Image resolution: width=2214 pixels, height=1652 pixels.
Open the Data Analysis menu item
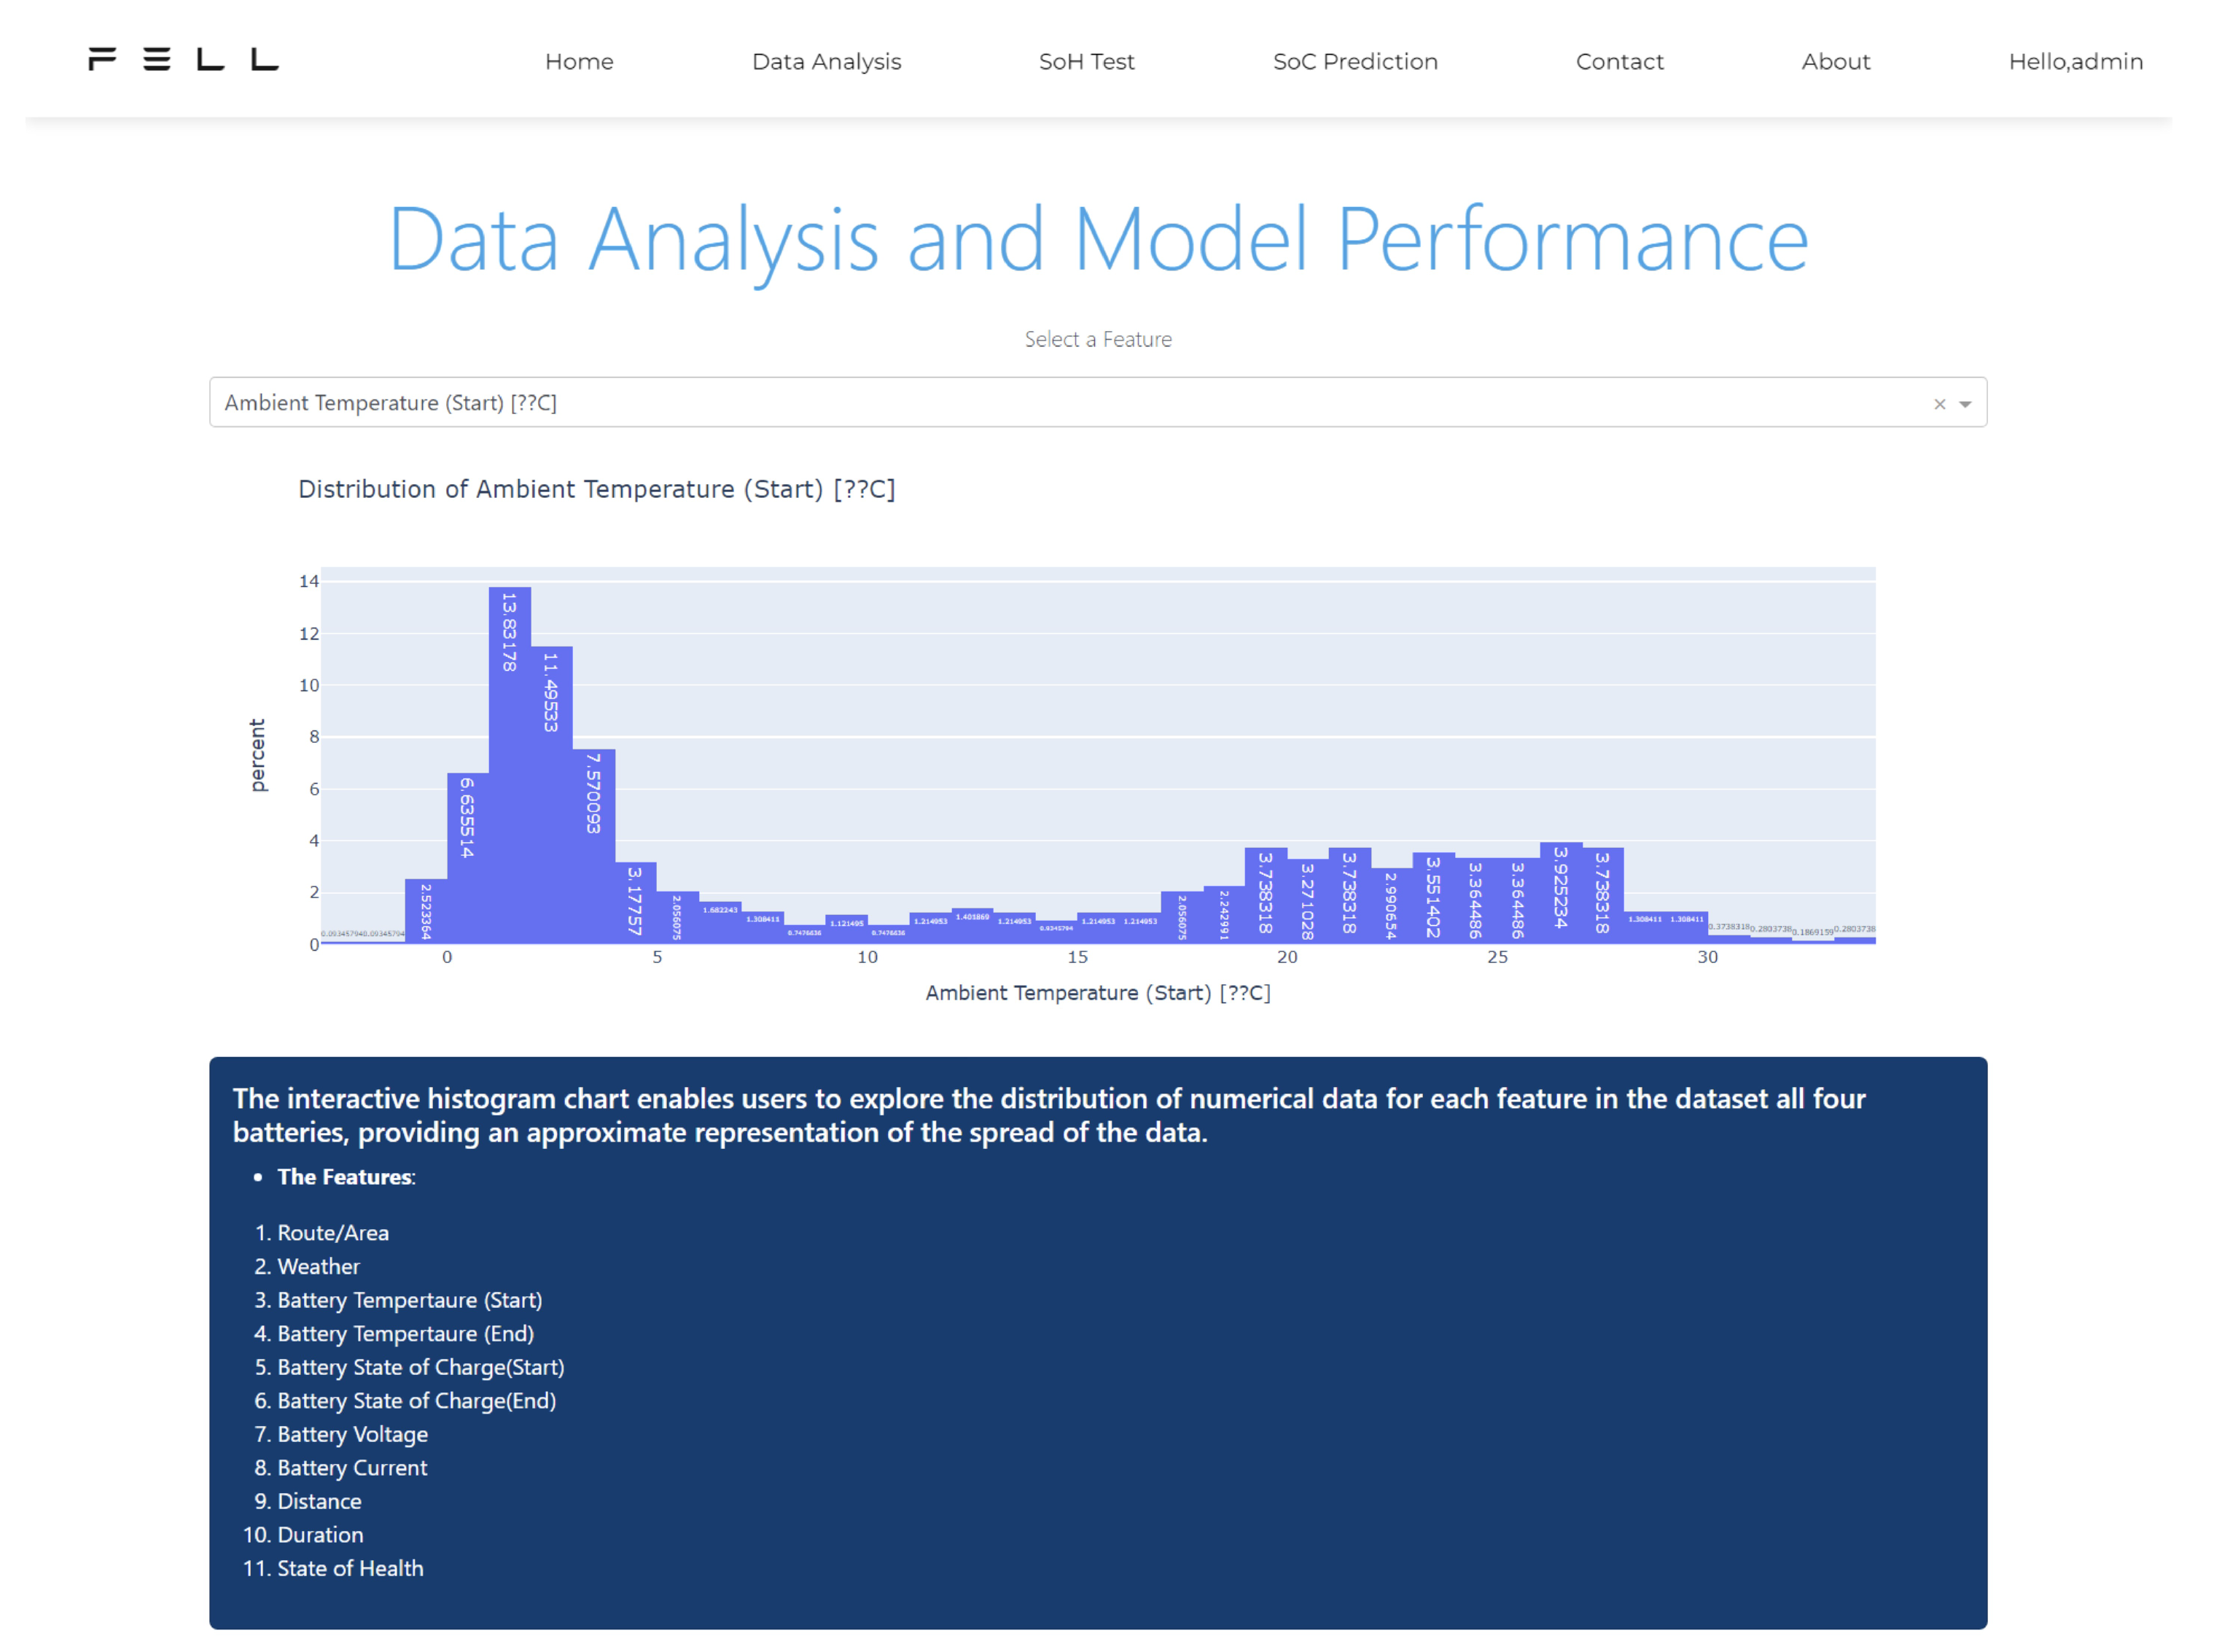826,62
